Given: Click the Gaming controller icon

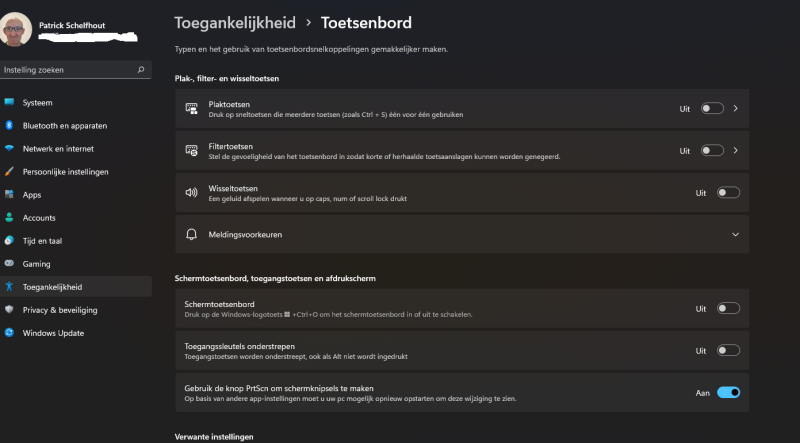Looking at the screenshot, I should 9,263.
